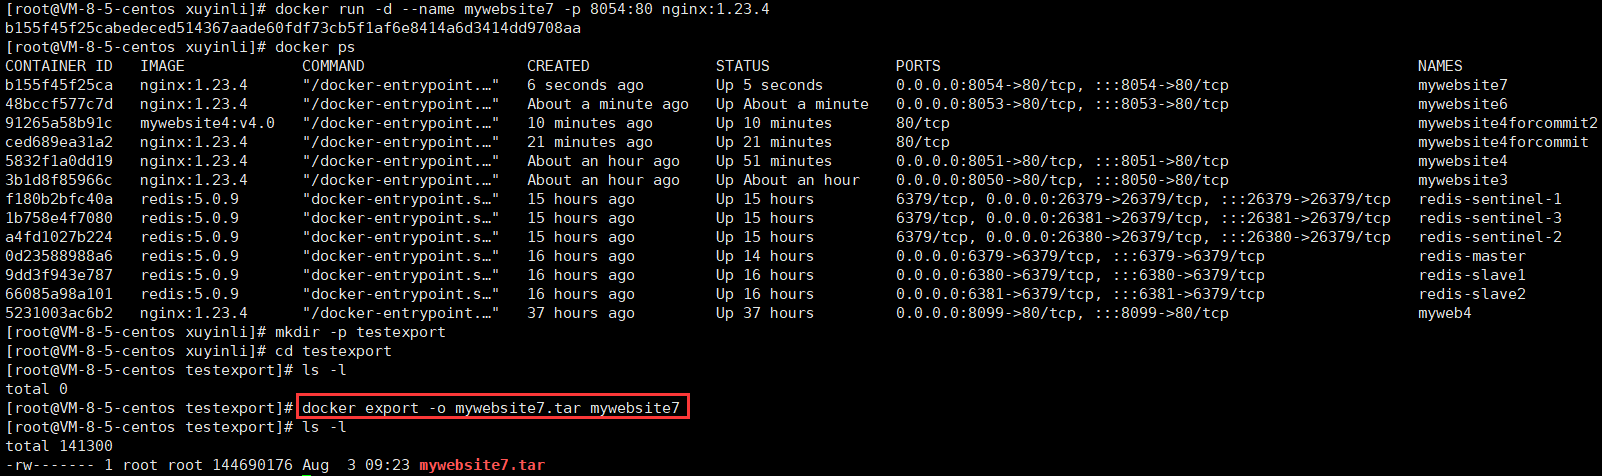Click container ID 5231003ac6b2

[59, 313]
